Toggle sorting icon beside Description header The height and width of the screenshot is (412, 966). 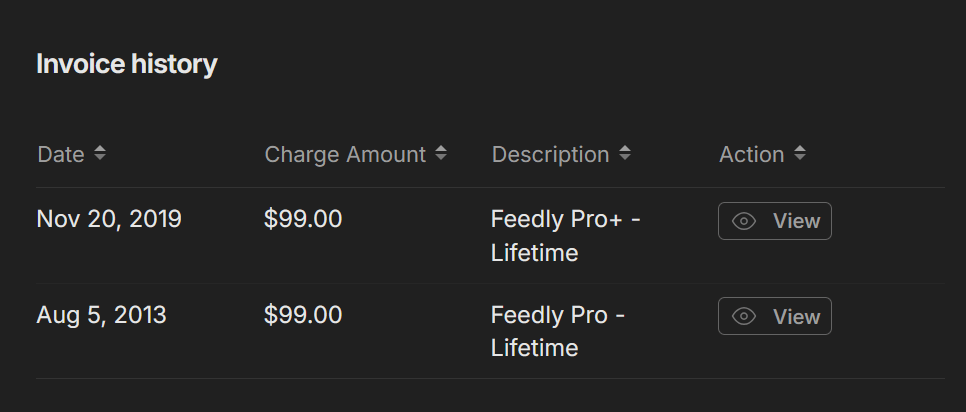coord(625,154)
